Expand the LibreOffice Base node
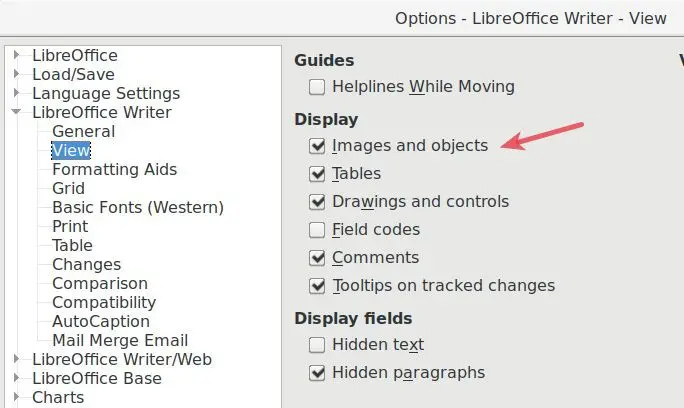 tap(17, 379)
